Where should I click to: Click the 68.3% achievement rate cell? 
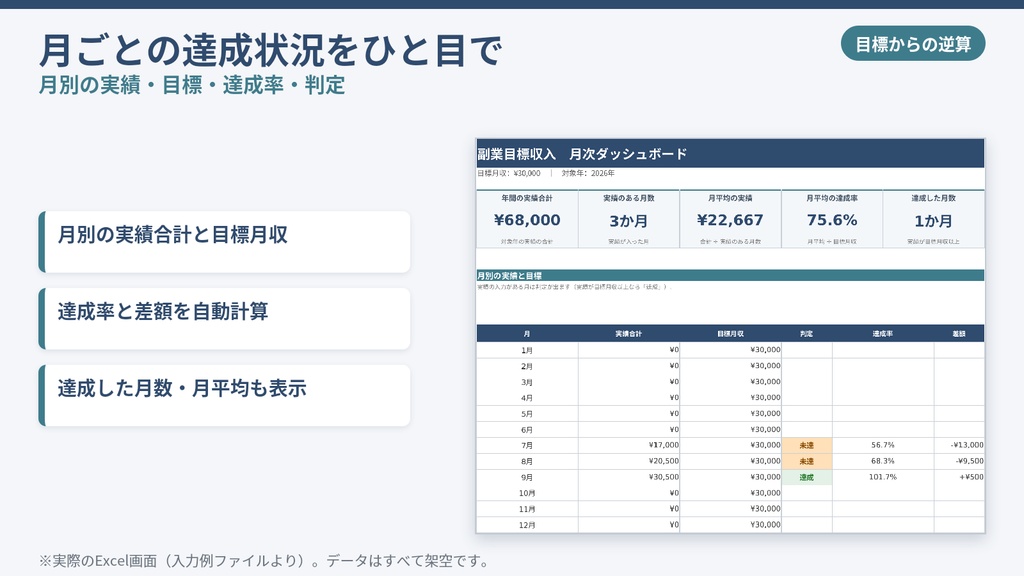point(882,461)
